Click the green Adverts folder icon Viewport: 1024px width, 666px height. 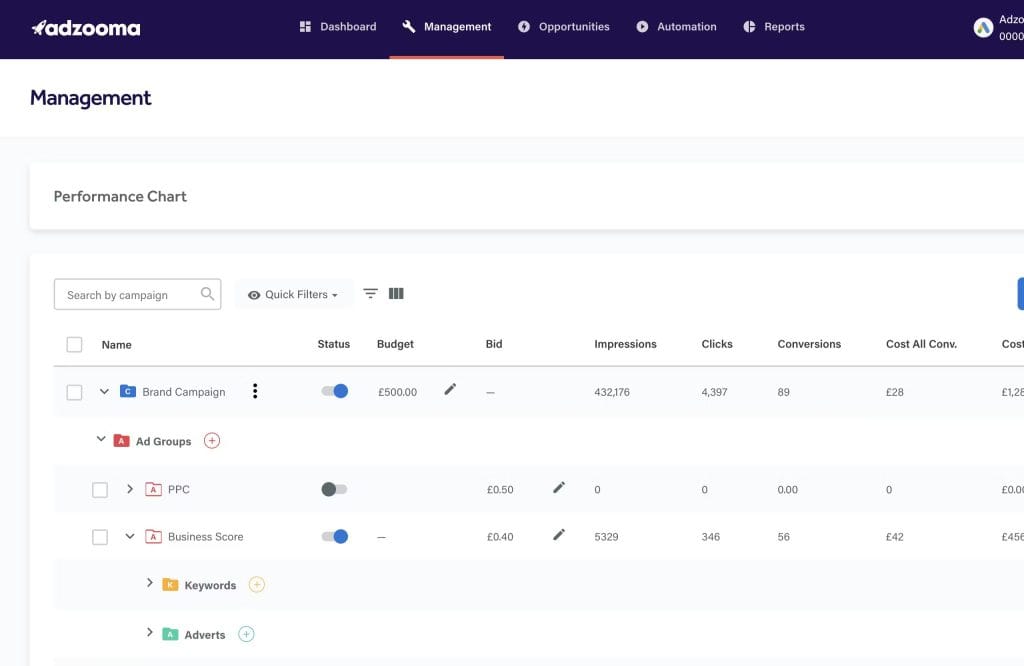[x=170, y=634]
